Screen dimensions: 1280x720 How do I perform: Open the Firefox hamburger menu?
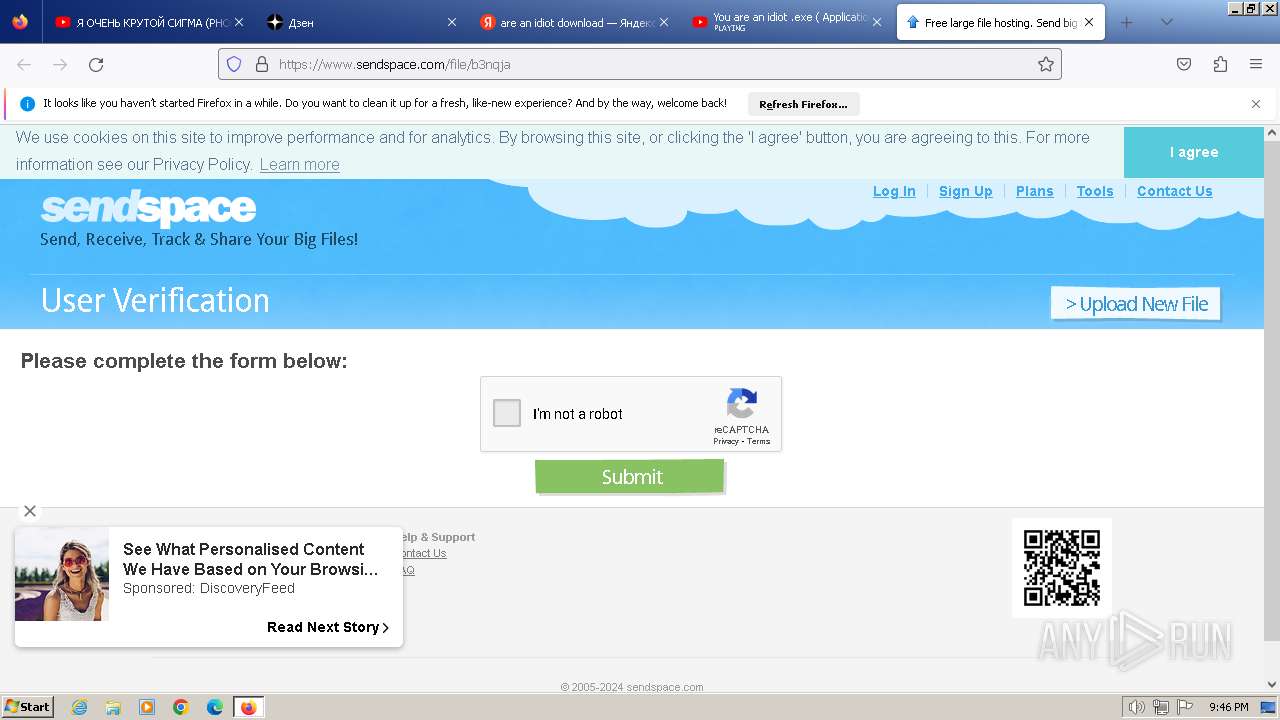(x=1256, y=64)
